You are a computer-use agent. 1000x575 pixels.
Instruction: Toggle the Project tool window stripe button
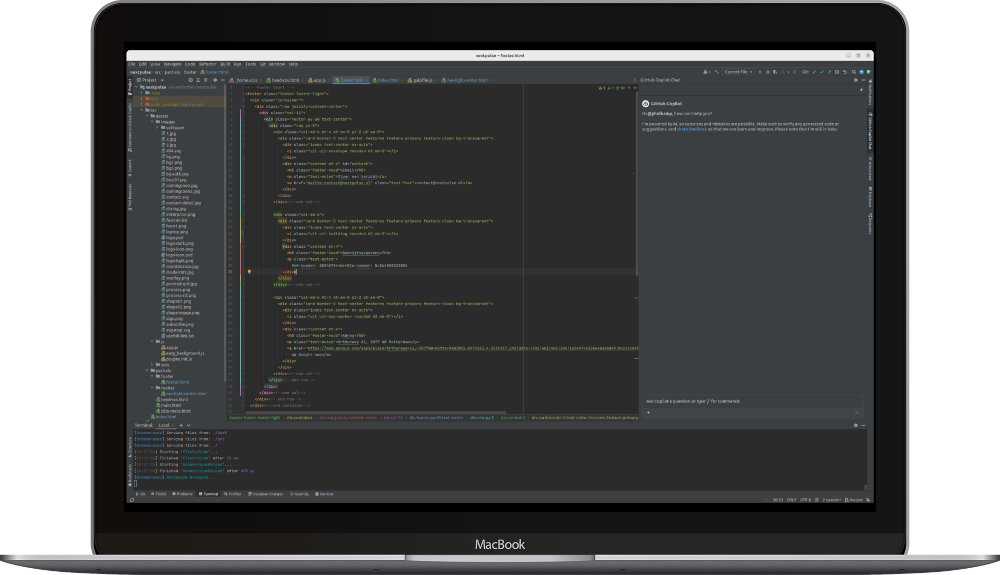[129, 88]
